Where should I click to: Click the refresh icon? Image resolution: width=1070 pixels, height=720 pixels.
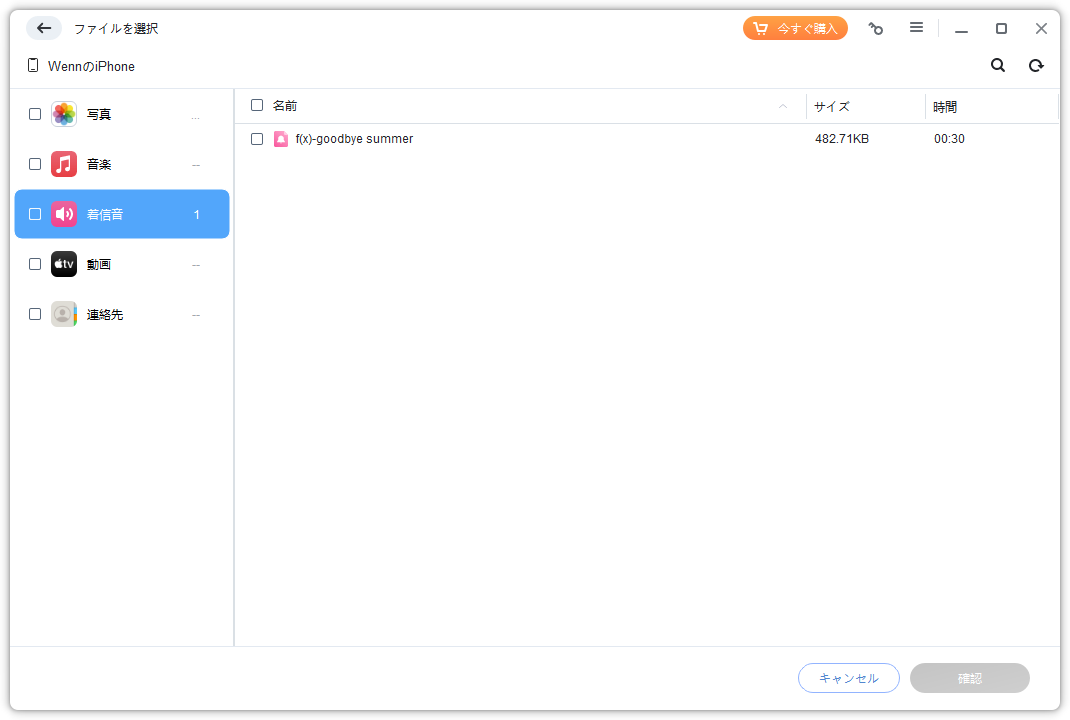(1036, 66)
